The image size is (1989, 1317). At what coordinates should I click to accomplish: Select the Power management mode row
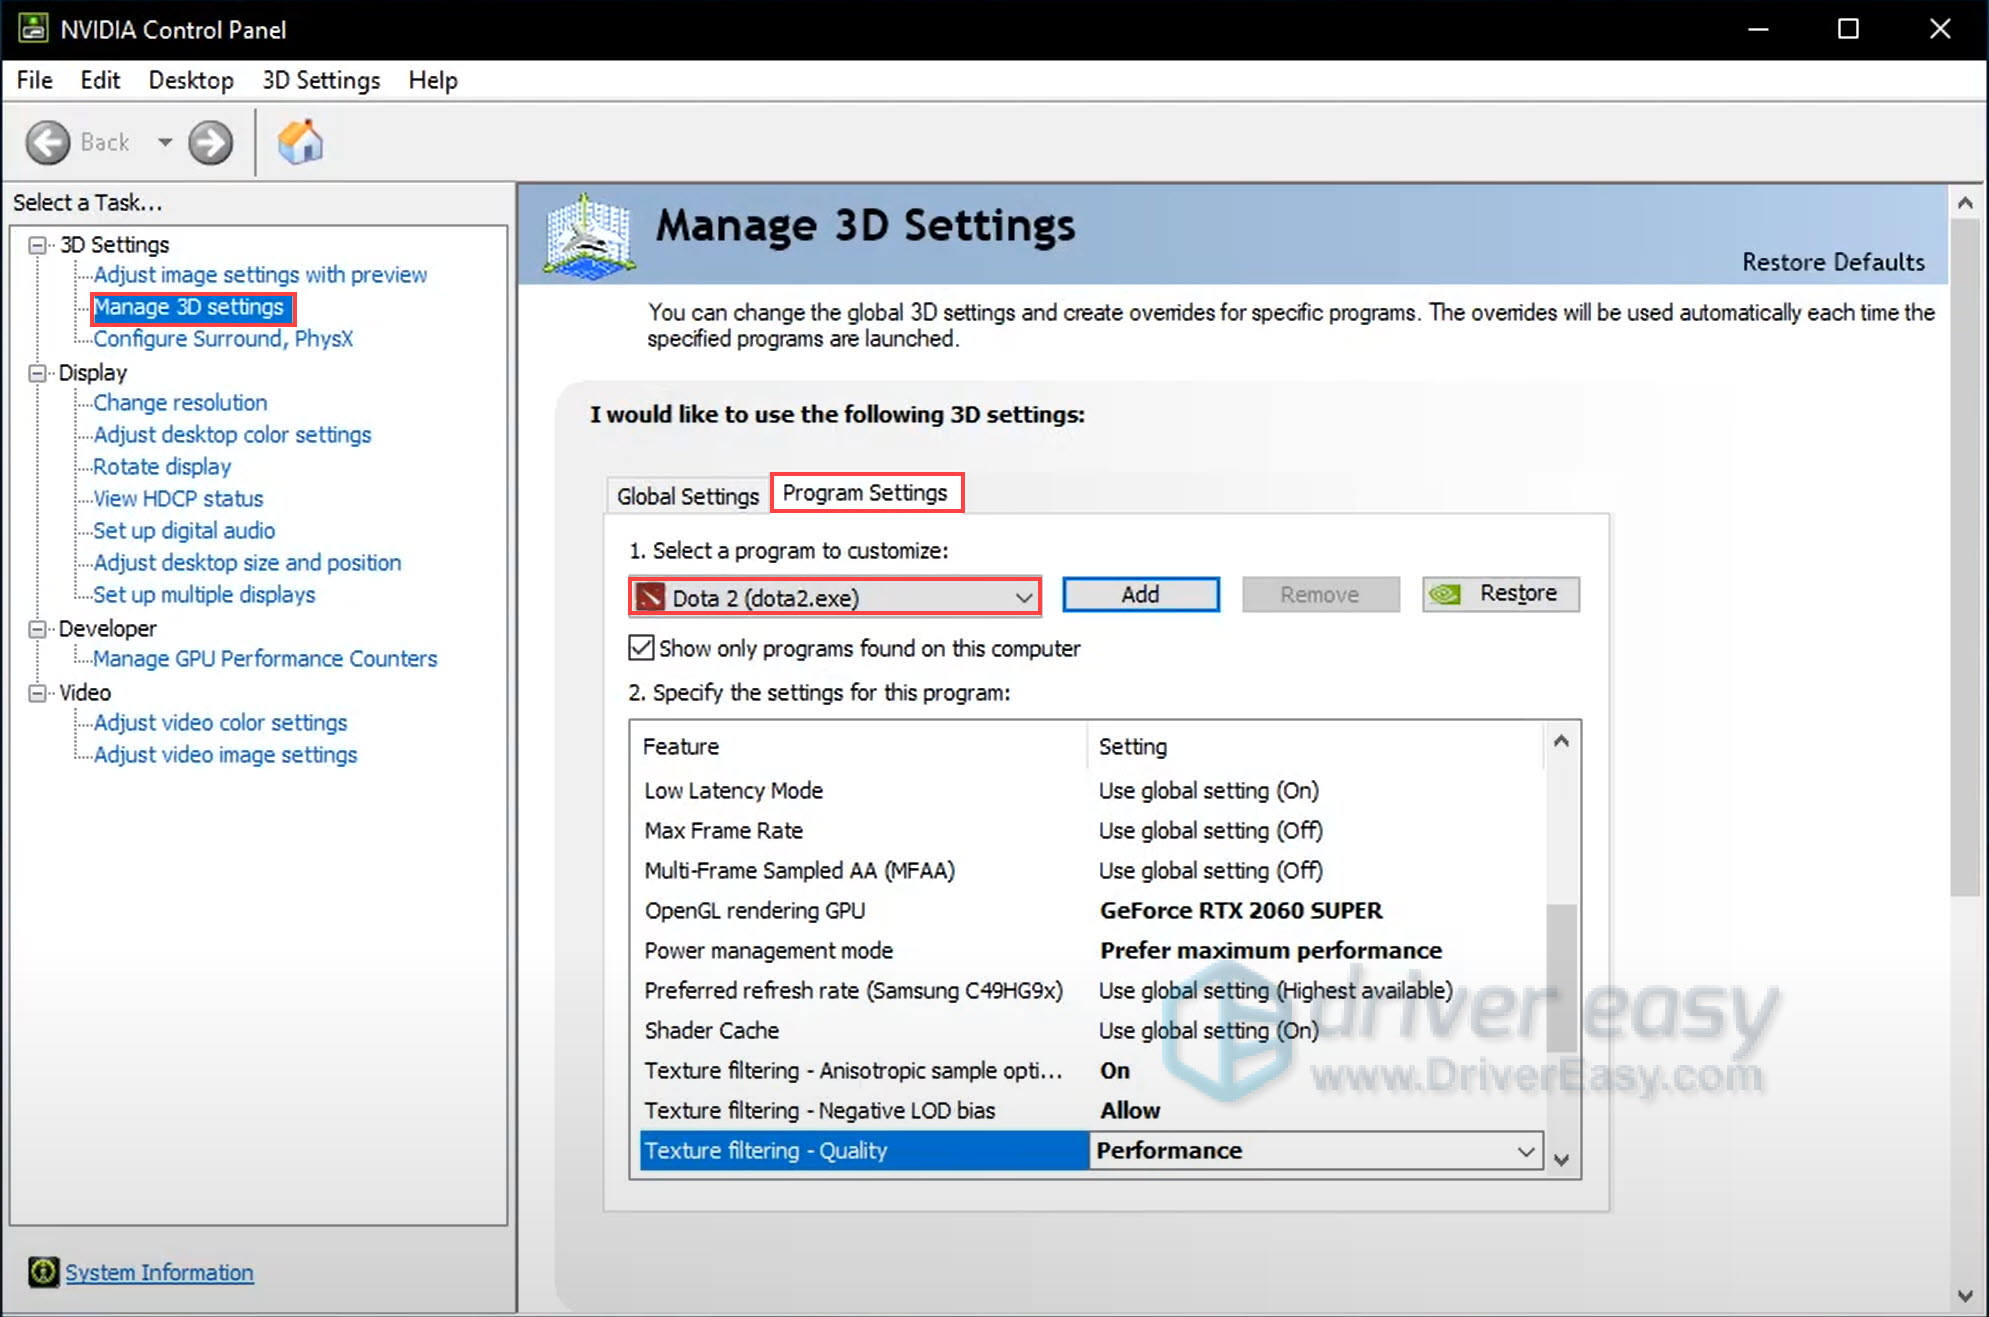pyautogui.click(x=1091, y=950)
